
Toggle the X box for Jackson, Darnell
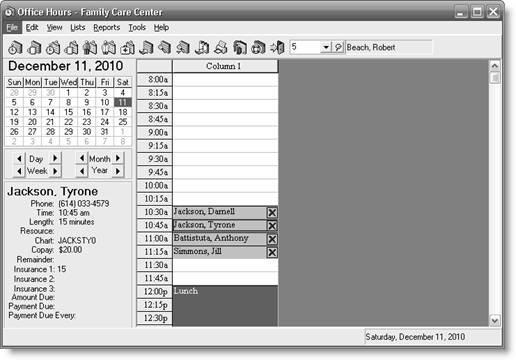pos(272,212)
